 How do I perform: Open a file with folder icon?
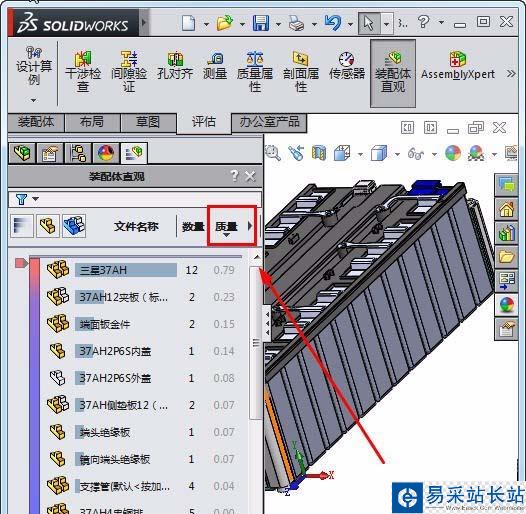(x=225, y=23)
